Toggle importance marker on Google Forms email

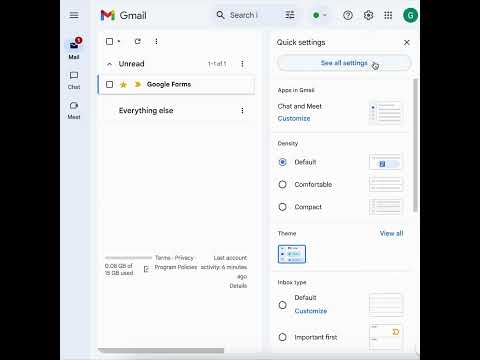point(137,84)
